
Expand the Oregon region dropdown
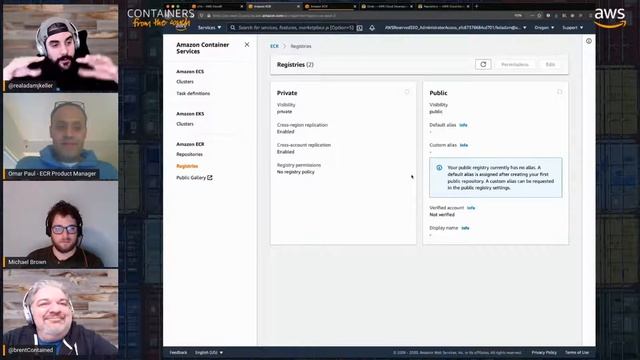(544, 28)
